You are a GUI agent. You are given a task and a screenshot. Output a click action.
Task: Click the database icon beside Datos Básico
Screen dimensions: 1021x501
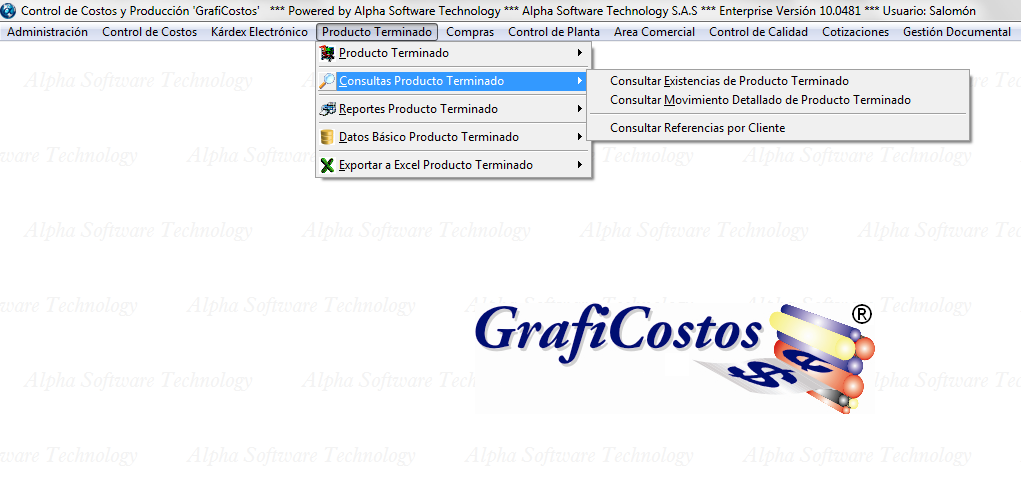coord(327,137)
